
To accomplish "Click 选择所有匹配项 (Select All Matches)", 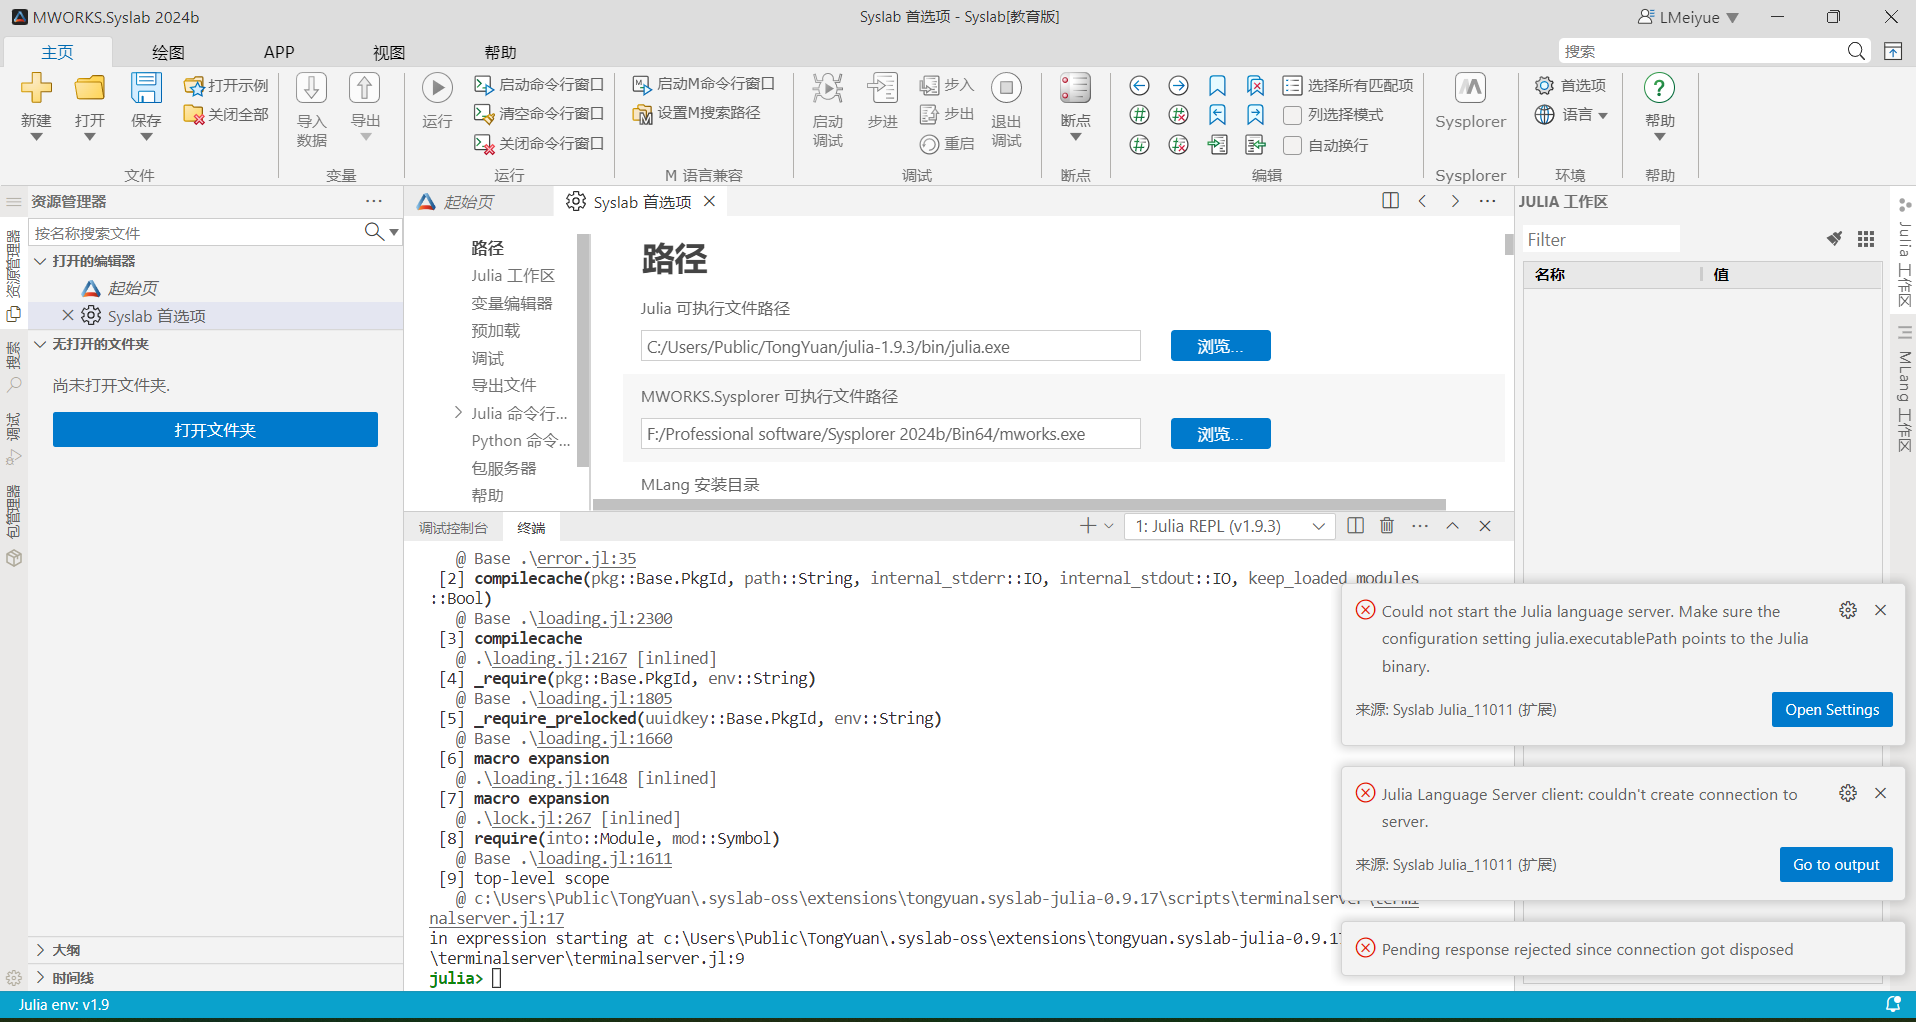I will [x=1348, y=86].
